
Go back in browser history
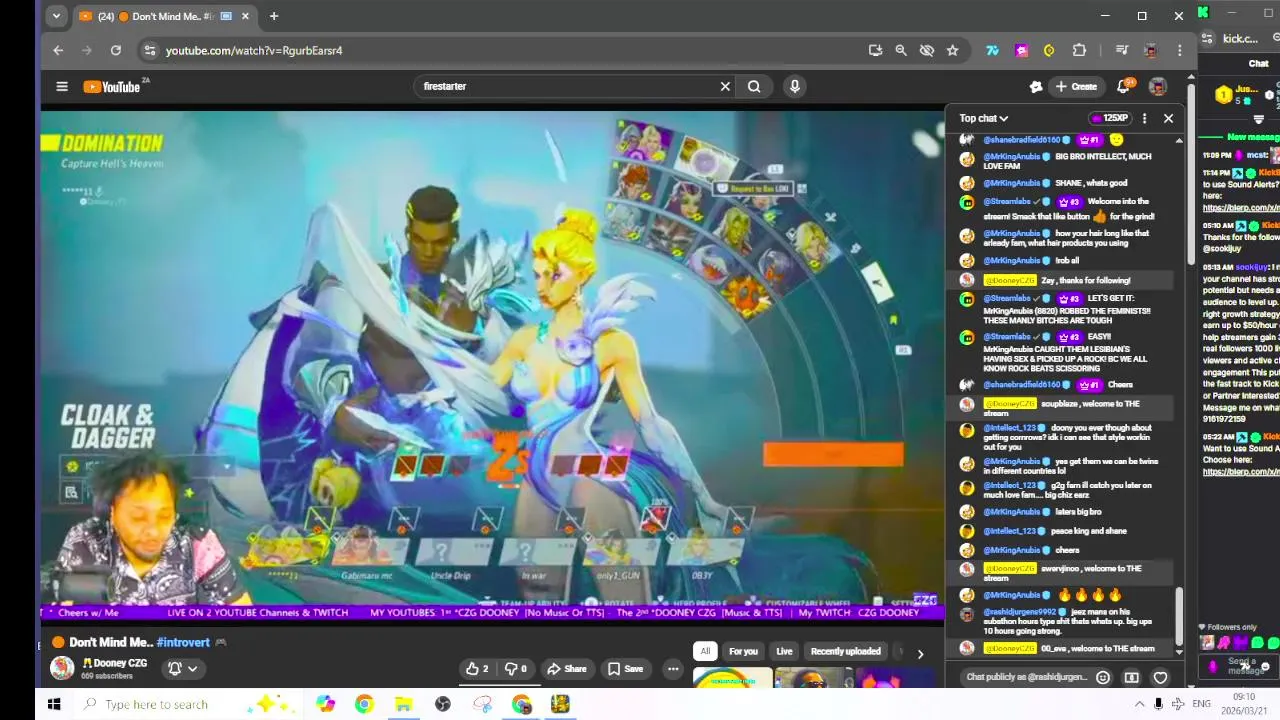point(58,50)
